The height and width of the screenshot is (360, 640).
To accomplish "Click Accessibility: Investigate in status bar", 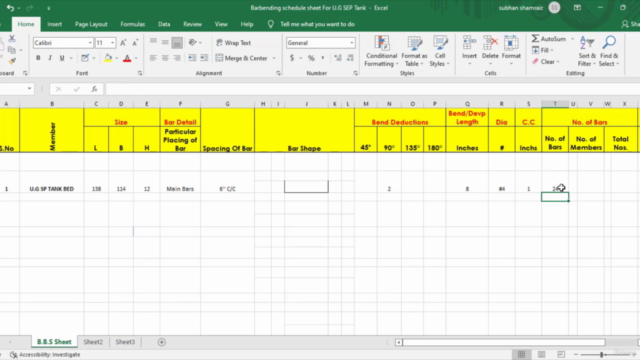I will tap(45, 355).
